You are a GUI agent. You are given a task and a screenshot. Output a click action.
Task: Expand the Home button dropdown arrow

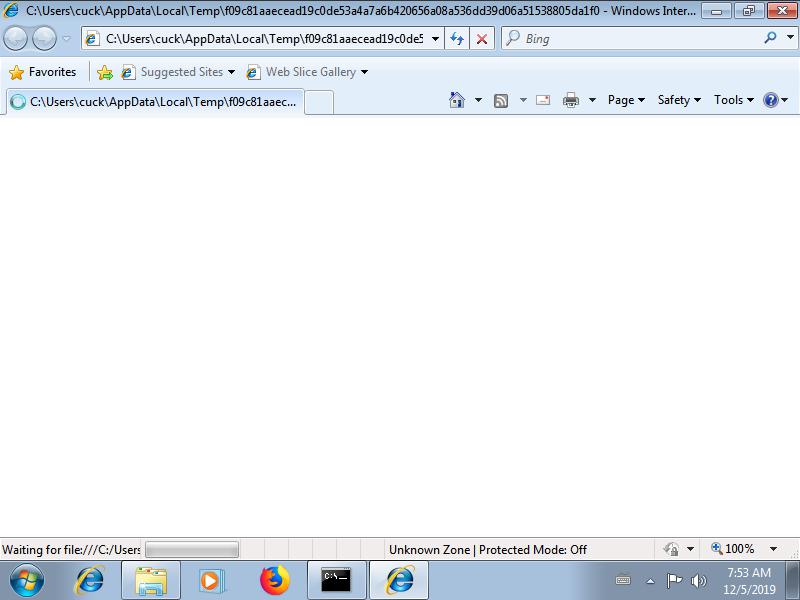click(478, 100)
